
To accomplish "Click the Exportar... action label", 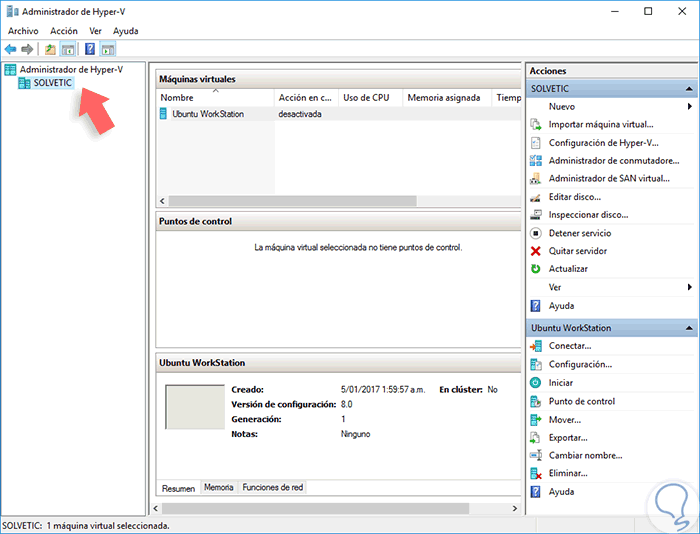I will 568,438.
